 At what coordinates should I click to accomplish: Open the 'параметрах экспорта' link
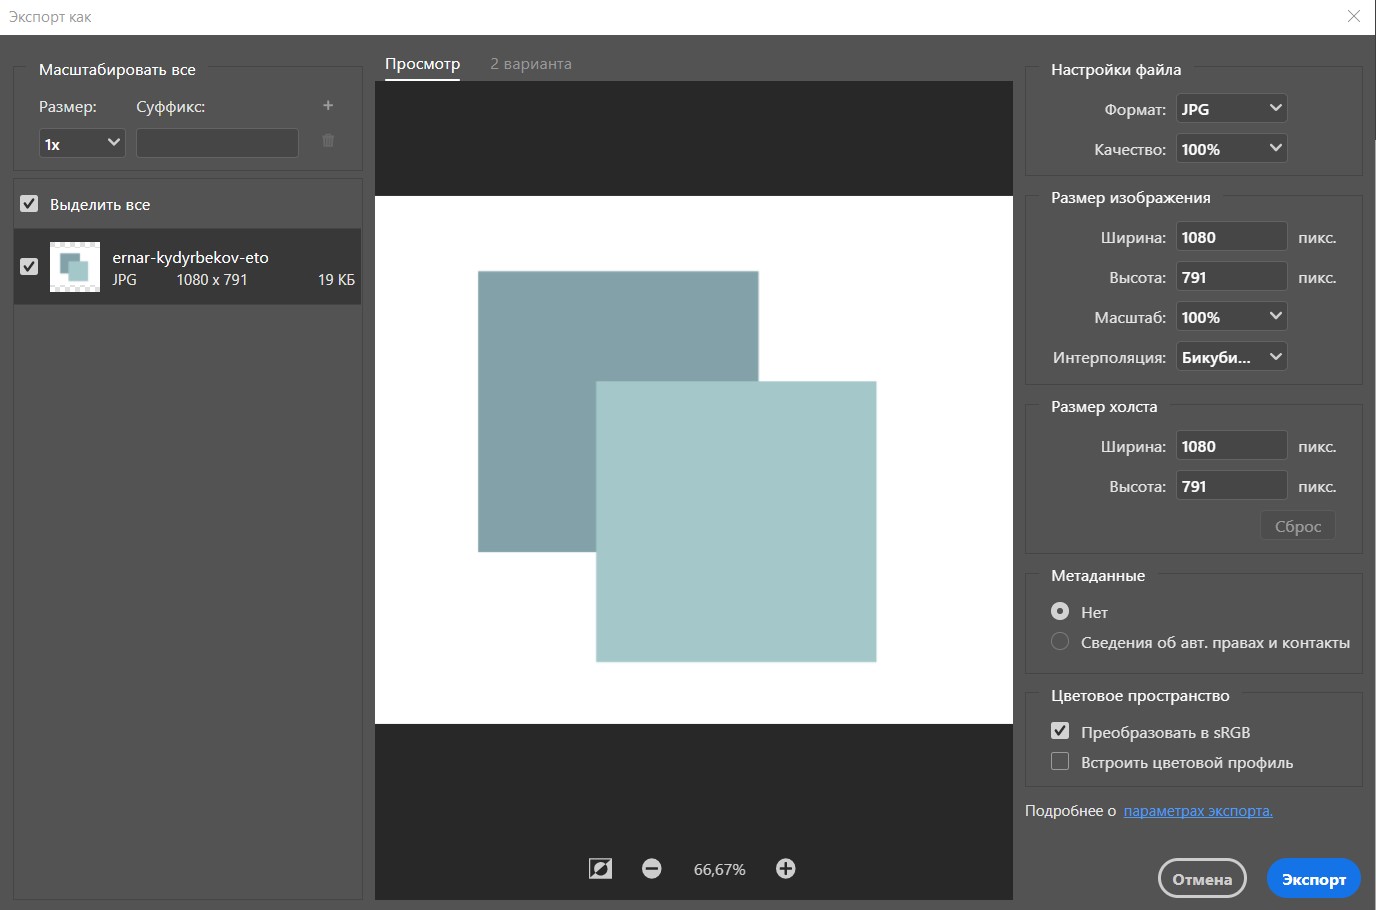click(x=1198, y=811)
